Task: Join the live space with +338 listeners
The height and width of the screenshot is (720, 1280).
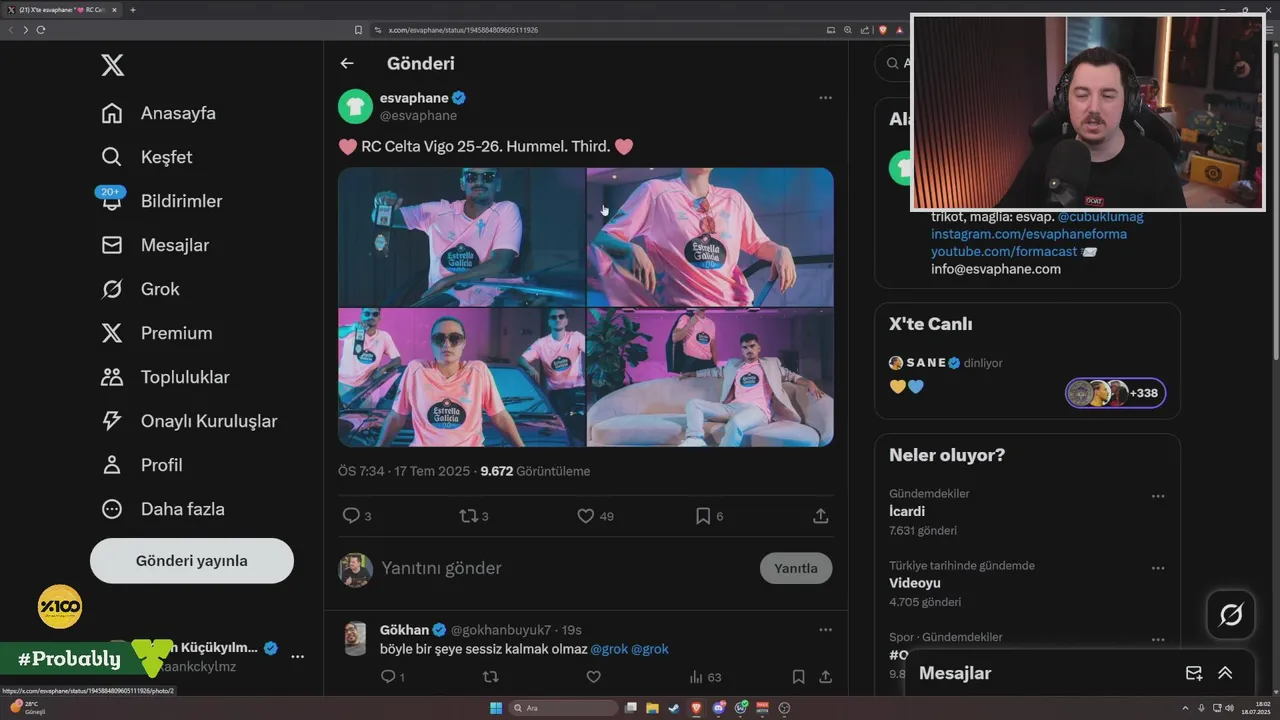Action: click(1115, 393)
